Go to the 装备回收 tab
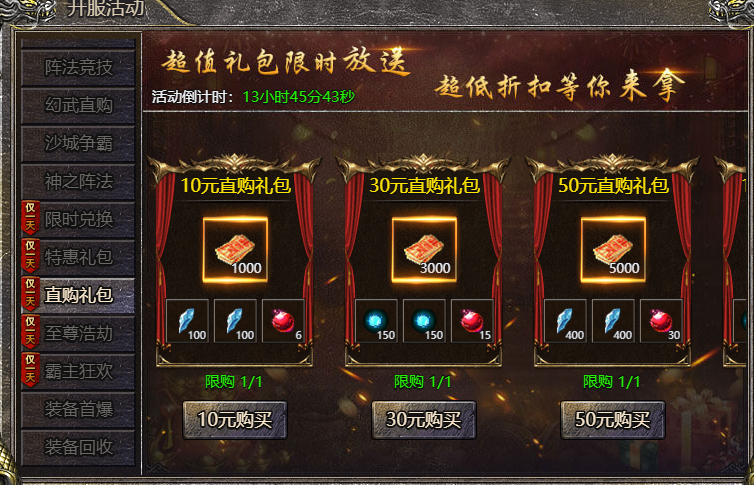The width and height of the screenshot is (754, 485). coord(78,447)
